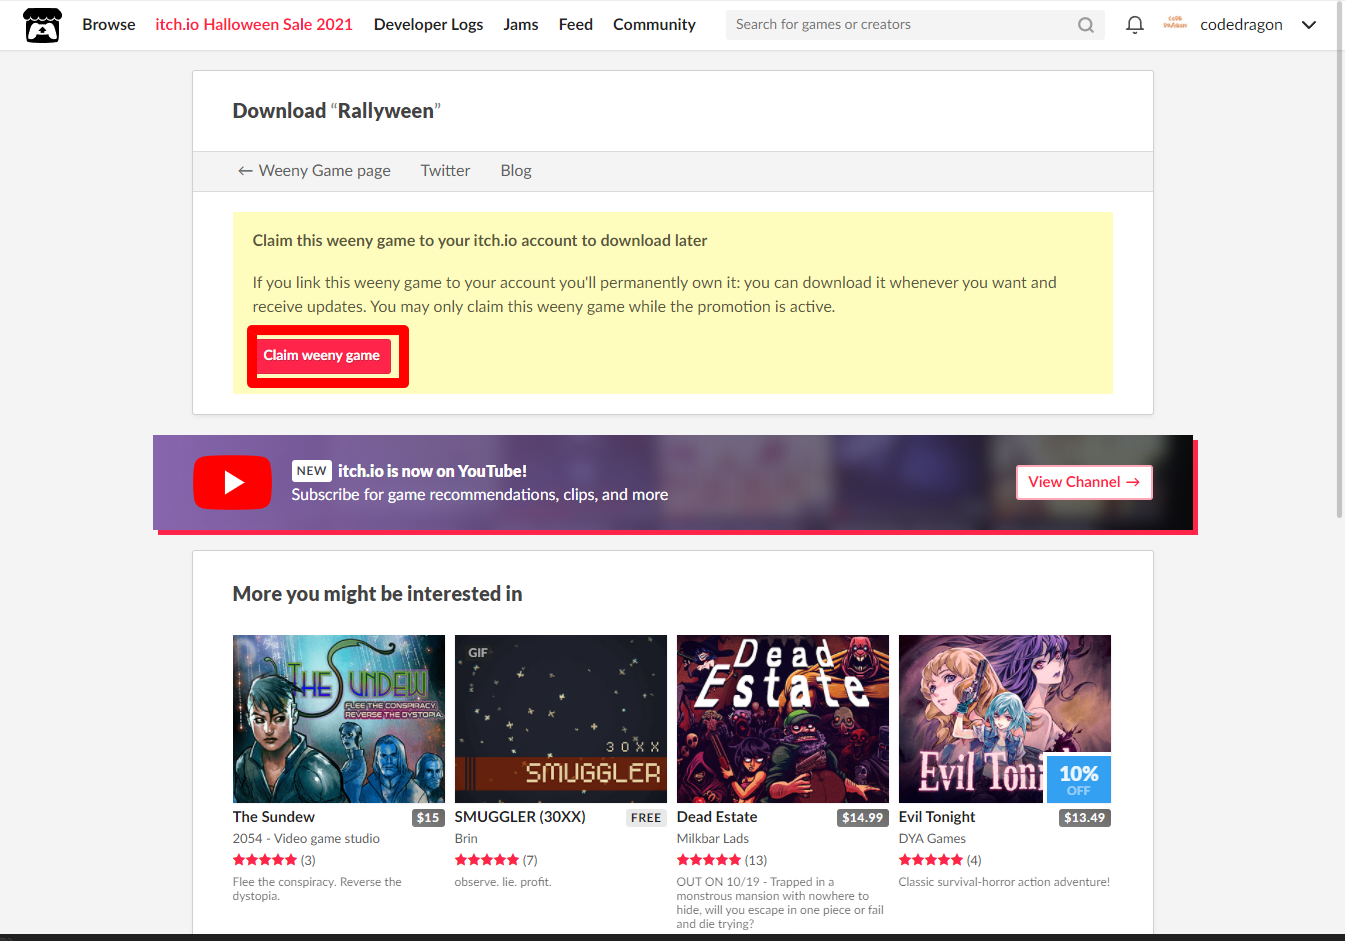Click the codedragon username
The image size is (1345, 941).
click(x=1241, y=25)
